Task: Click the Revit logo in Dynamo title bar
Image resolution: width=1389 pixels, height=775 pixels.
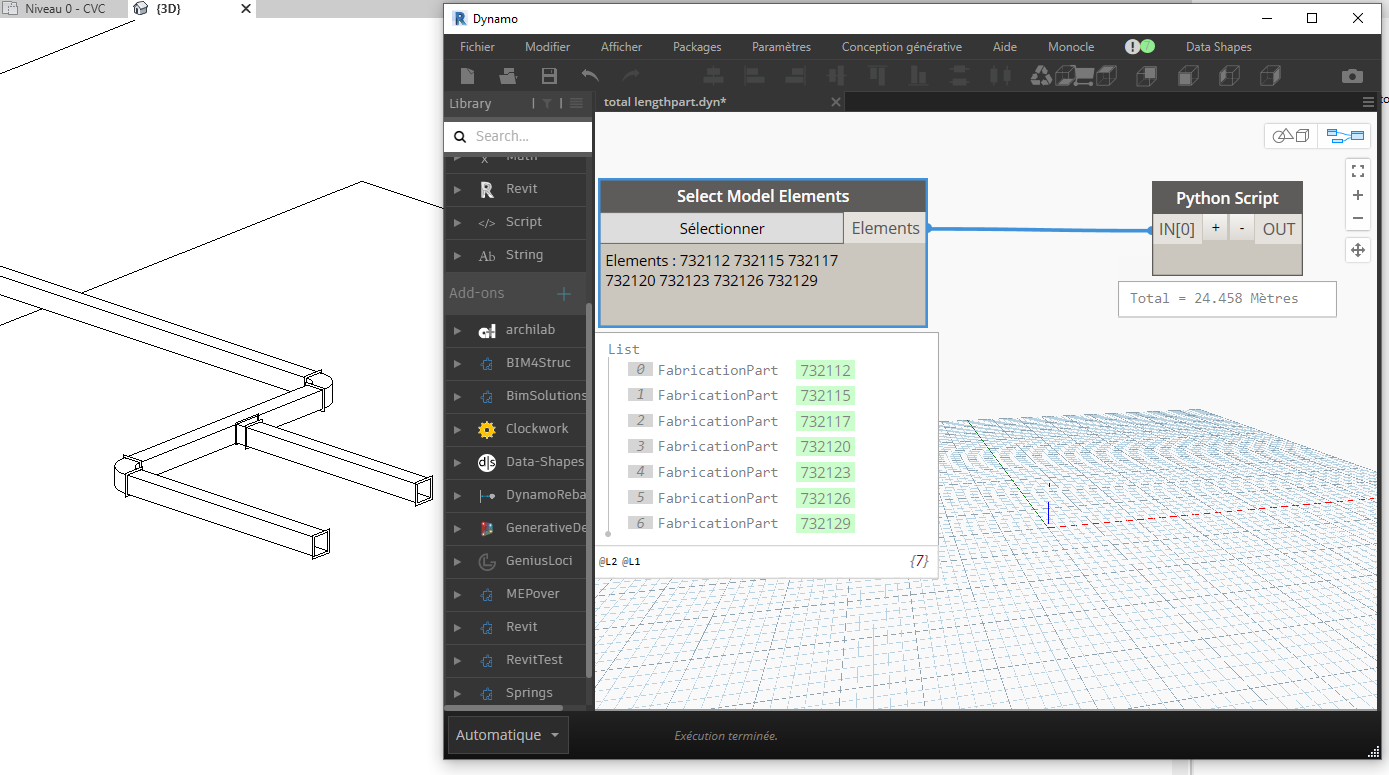Action: pyautogui.click(x=459, y=18)
